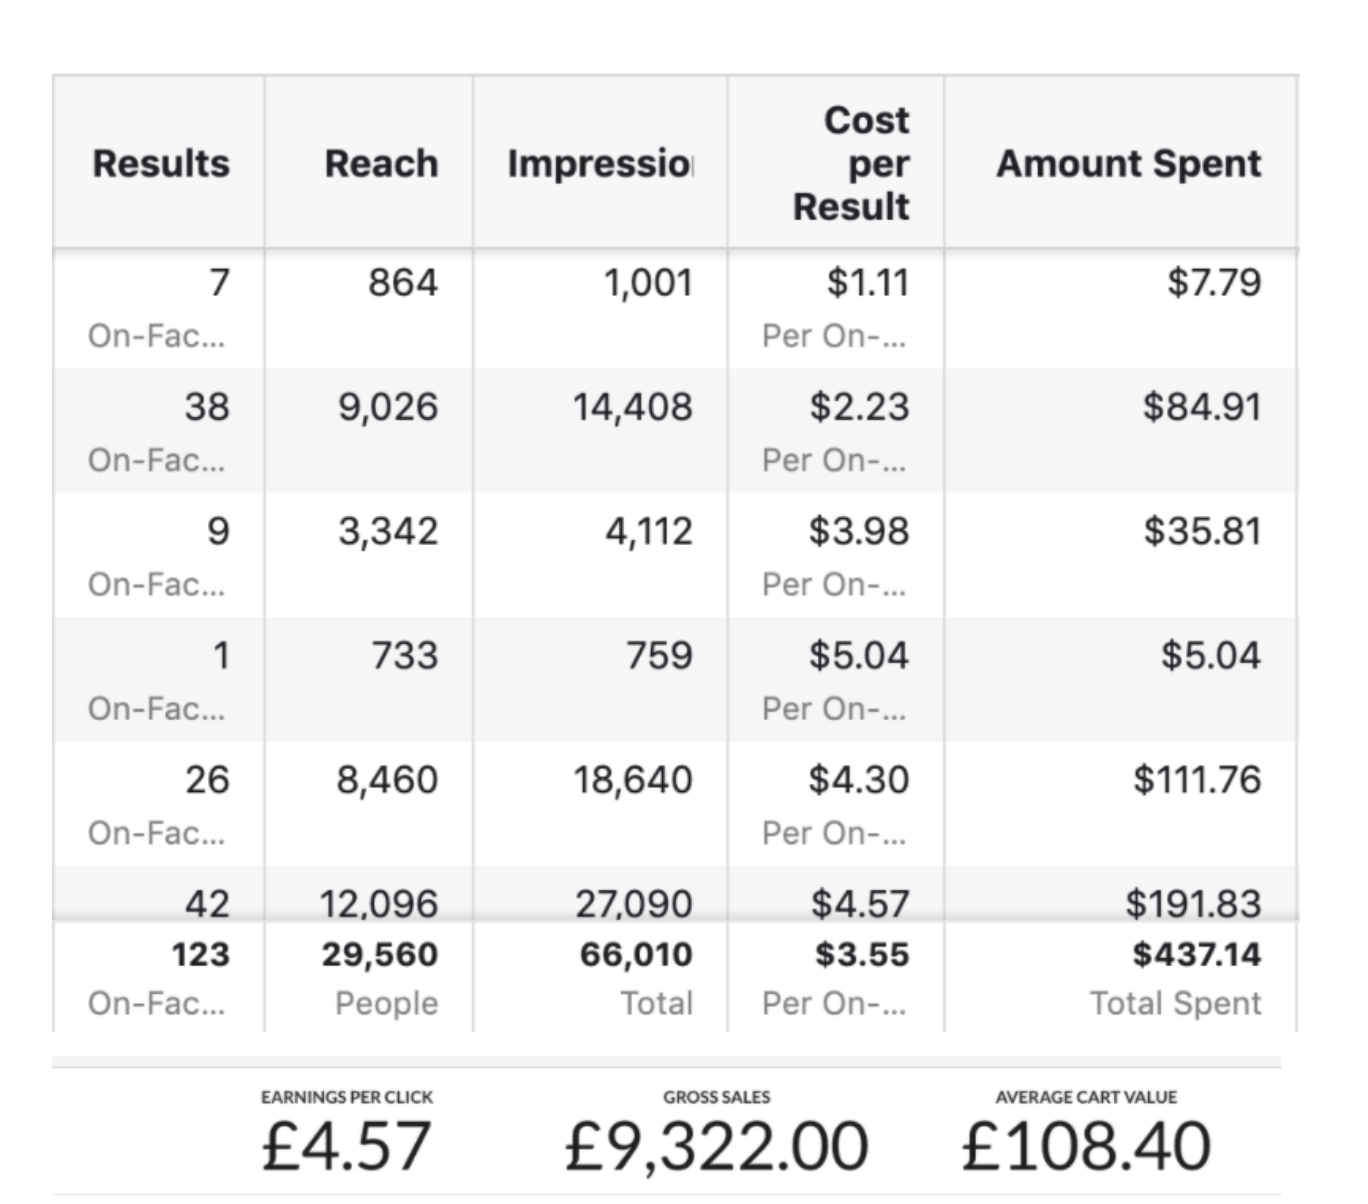Viewport: 1368px width, 1204px height.
Task: Select the $84.91 amount spent cell
Action: pos(1202,407)
